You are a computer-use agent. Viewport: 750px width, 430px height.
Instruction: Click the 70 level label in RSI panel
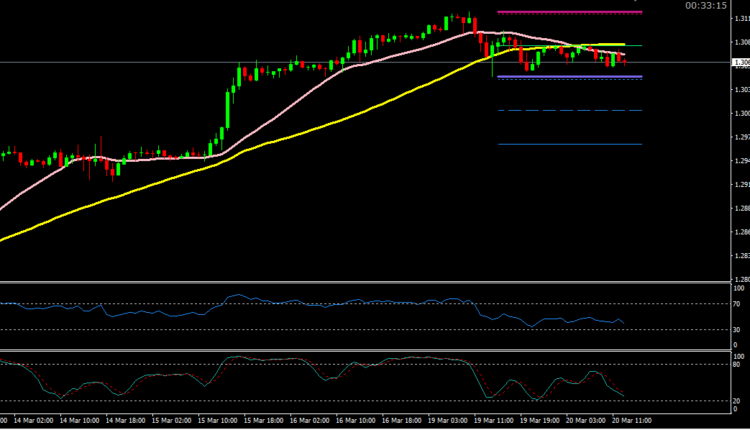737,304
